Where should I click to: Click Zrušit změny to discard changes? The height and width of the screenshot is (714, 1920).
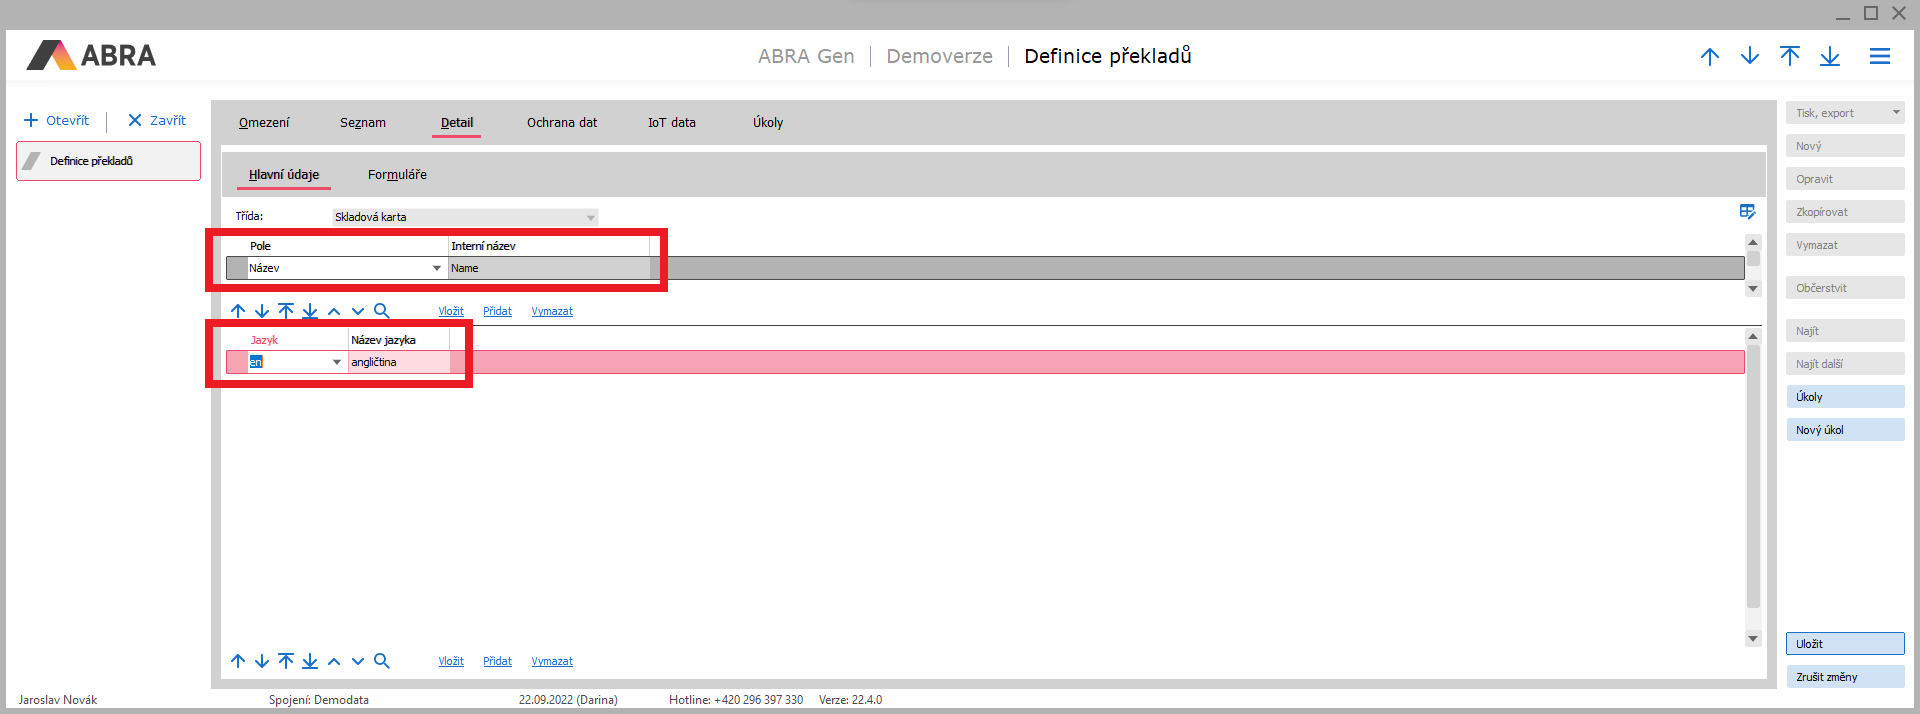pos(1845,677)
